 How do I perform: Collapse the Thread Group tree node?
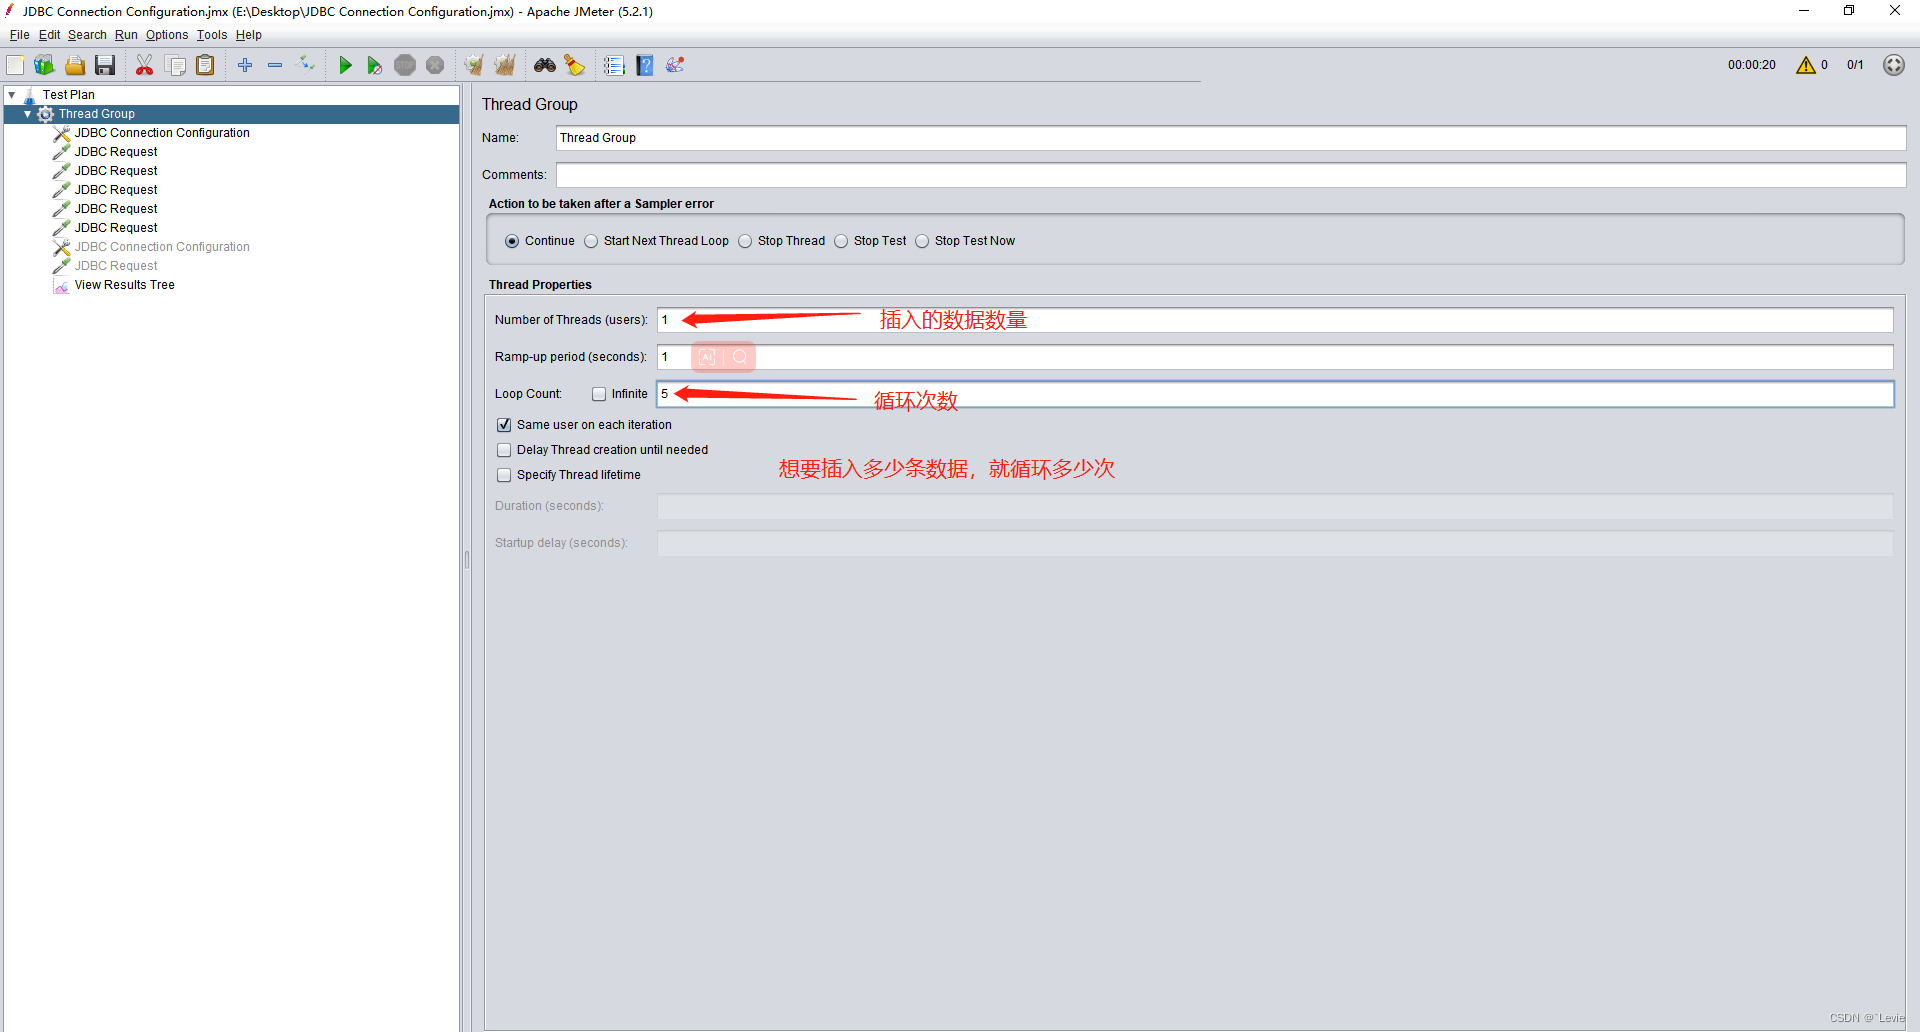pyautogui.click(x=28, y=113)
